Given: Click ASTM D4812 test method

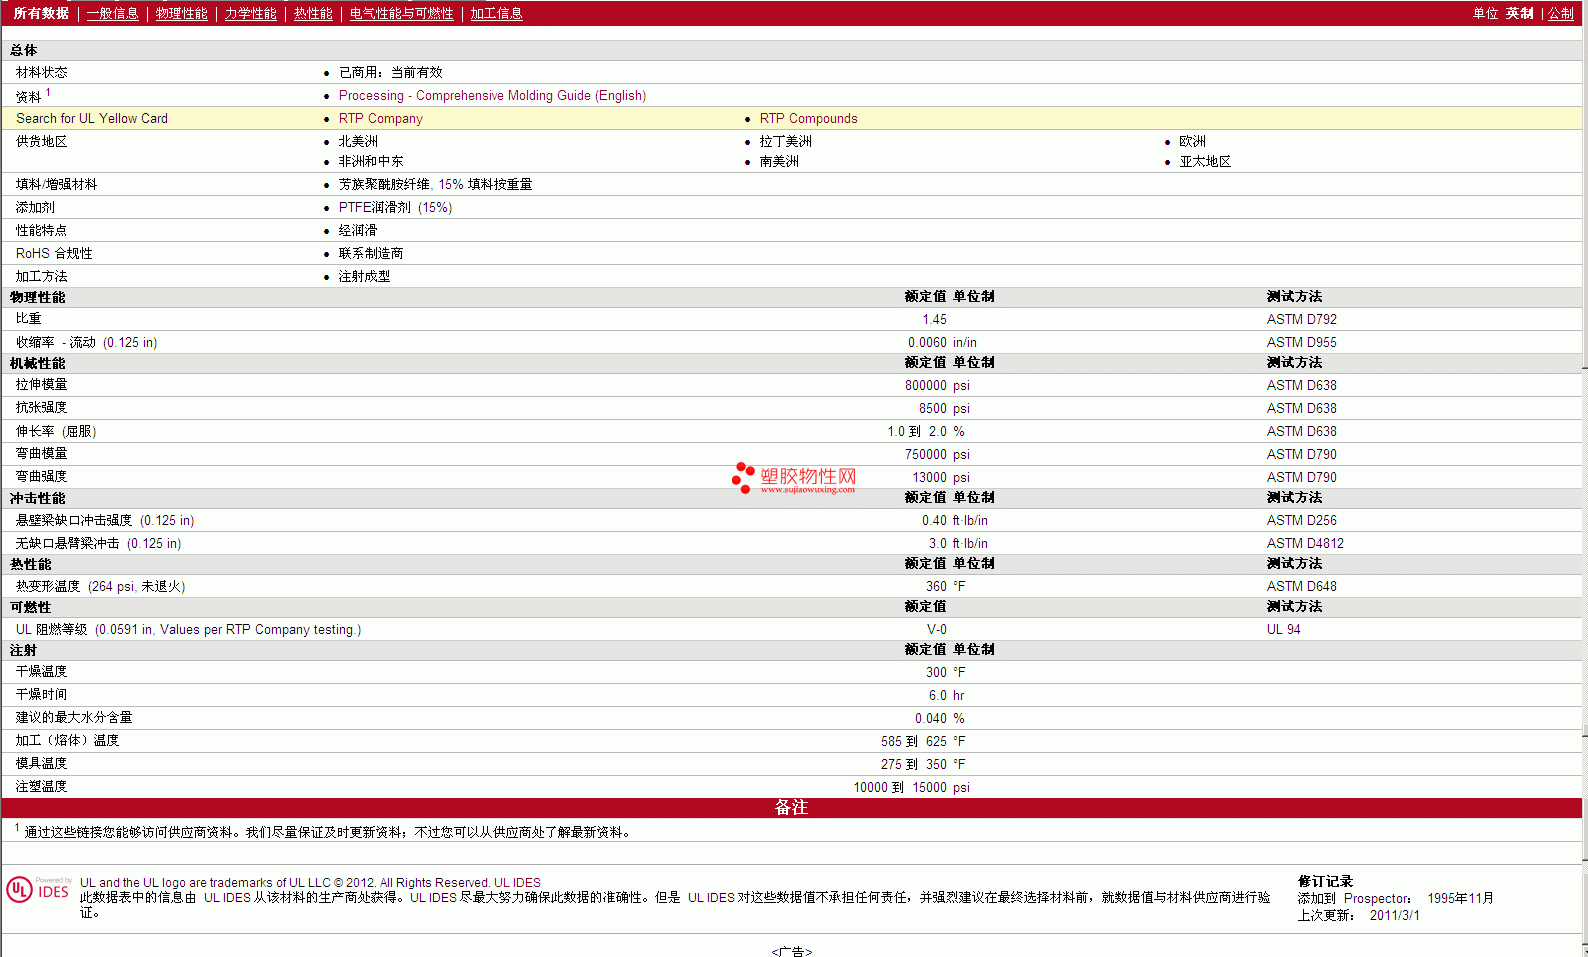Looking at the screenshot, I should tap(1305, 544).
